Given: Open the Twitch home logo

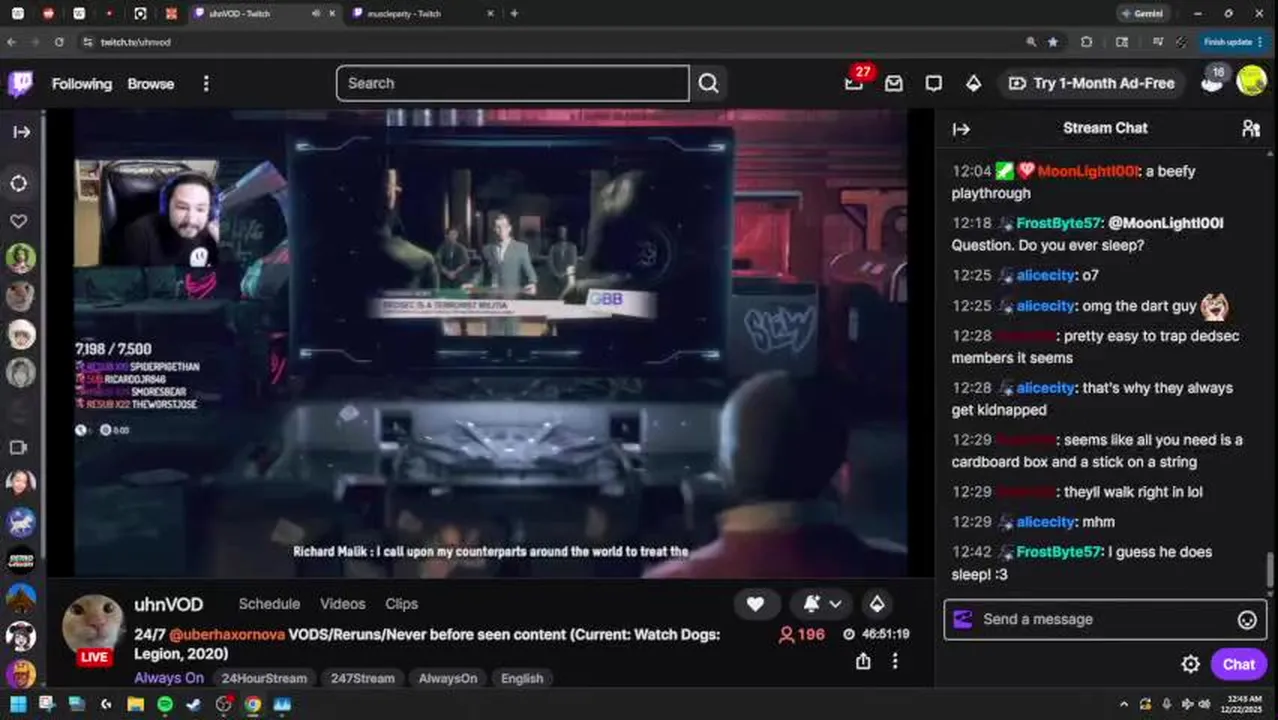Looking at the screenshot, I should coord(20,84).
